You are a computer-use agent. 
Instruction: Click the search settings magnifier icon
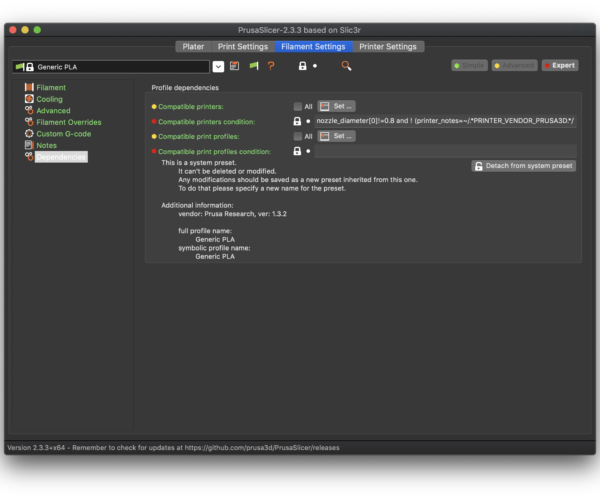click(x=346, y=66)
